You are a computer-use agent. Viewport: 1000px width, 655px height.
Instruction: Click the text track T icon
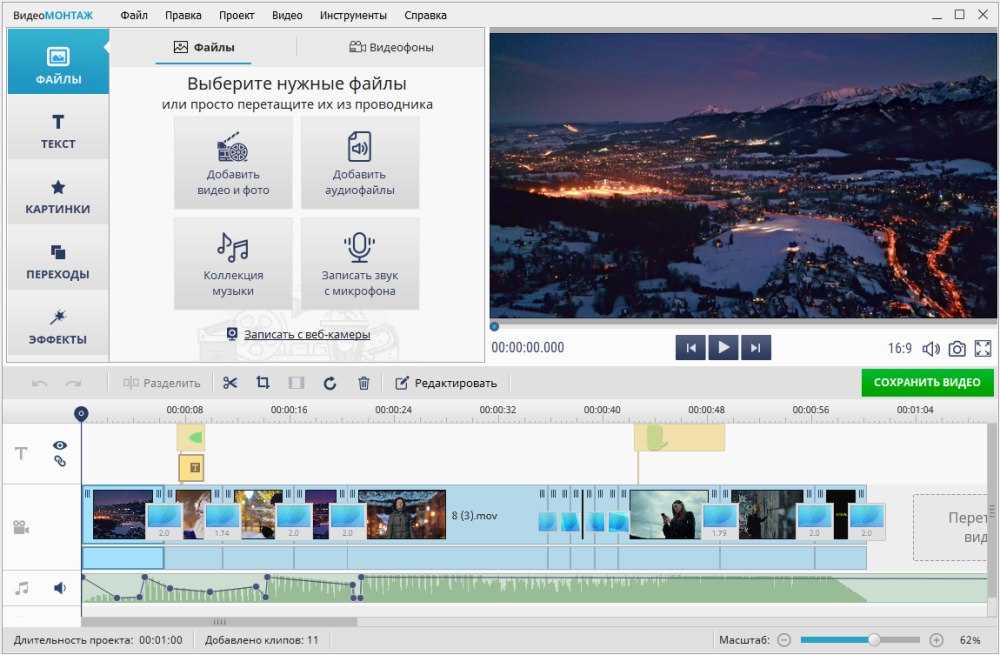click(21, 453)
